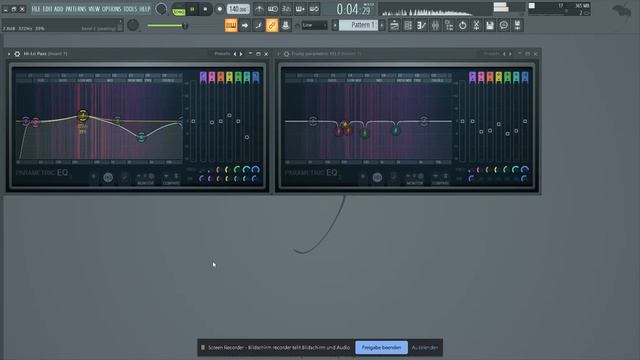This screenshot has width=640, height=360.
Task: Open the OPTIONS menu
Action: click(111, 9)
